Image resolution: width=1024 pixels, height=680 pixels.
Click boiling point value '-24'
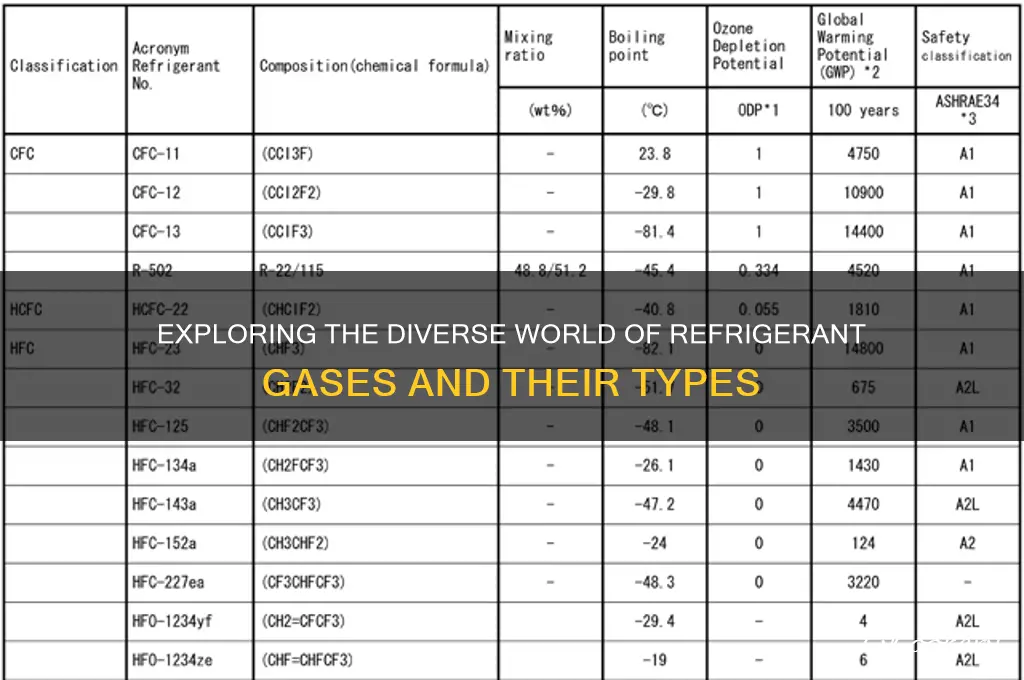(654, 543)
